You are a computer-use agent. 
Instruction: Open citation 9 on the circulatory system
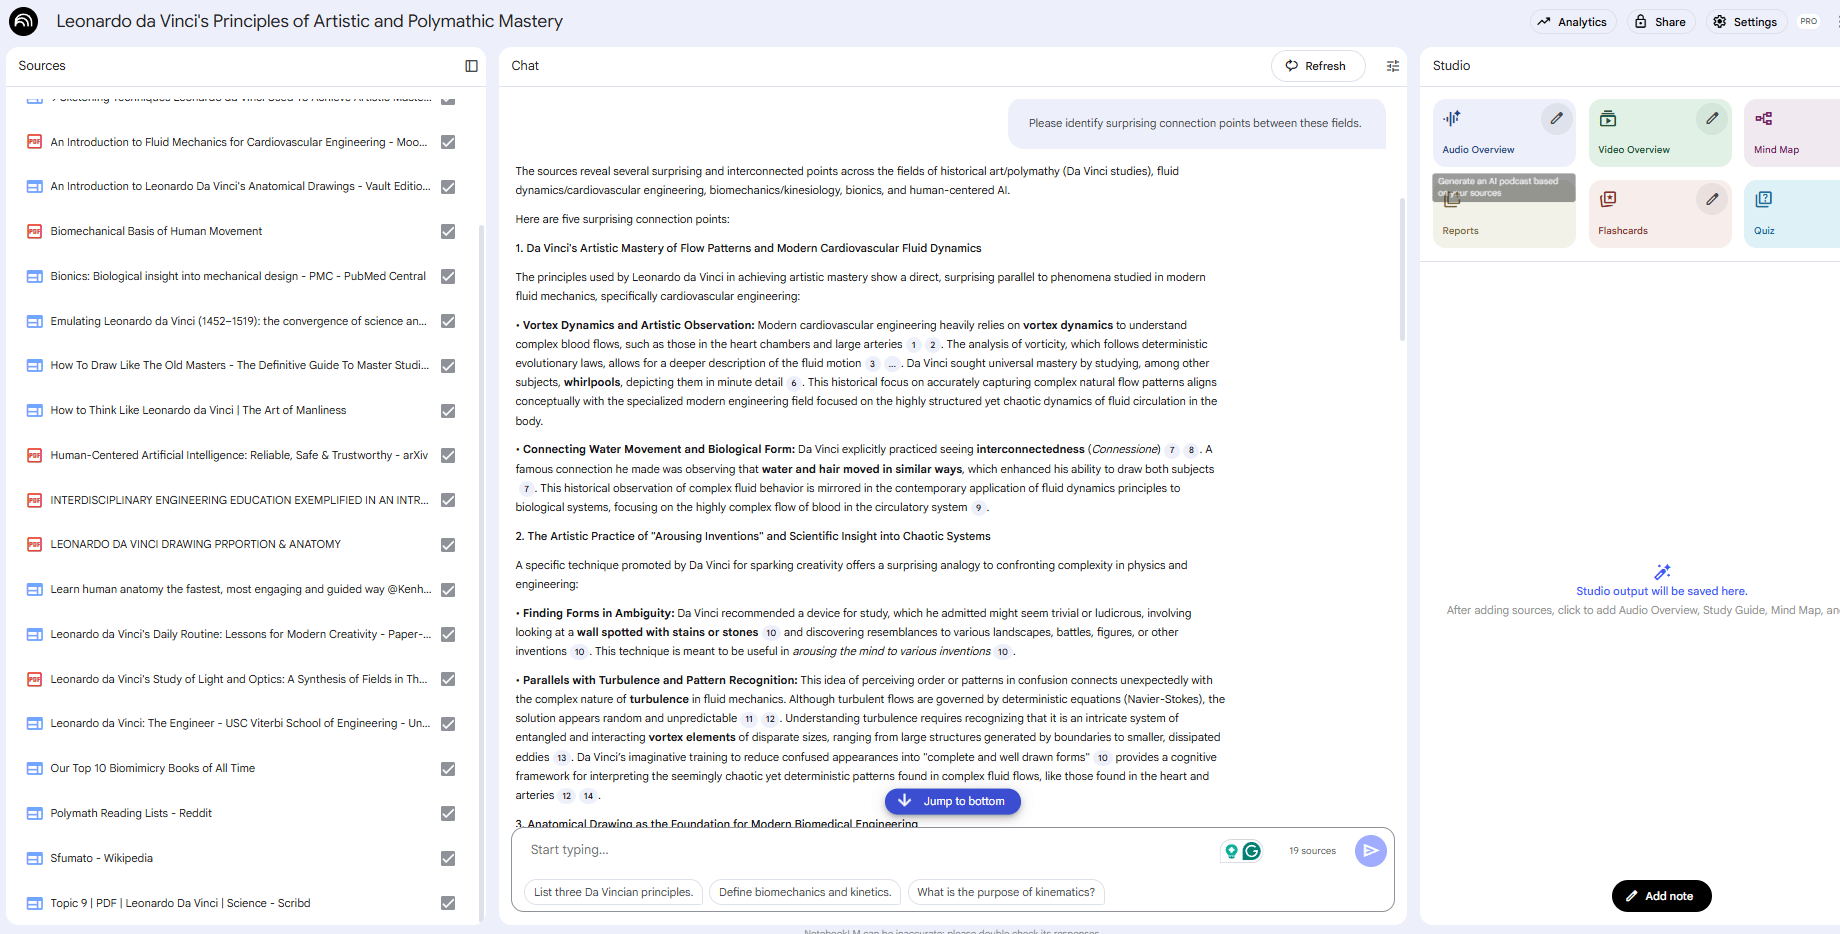click(x=979, y=508)
